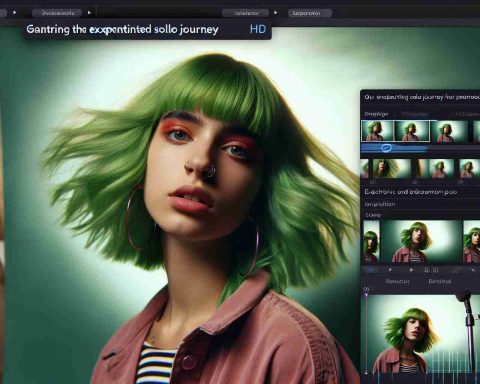The image size is (480, 384).
Task: Expand the leftmost arrow in the top bar
Action: click(14, 13)
